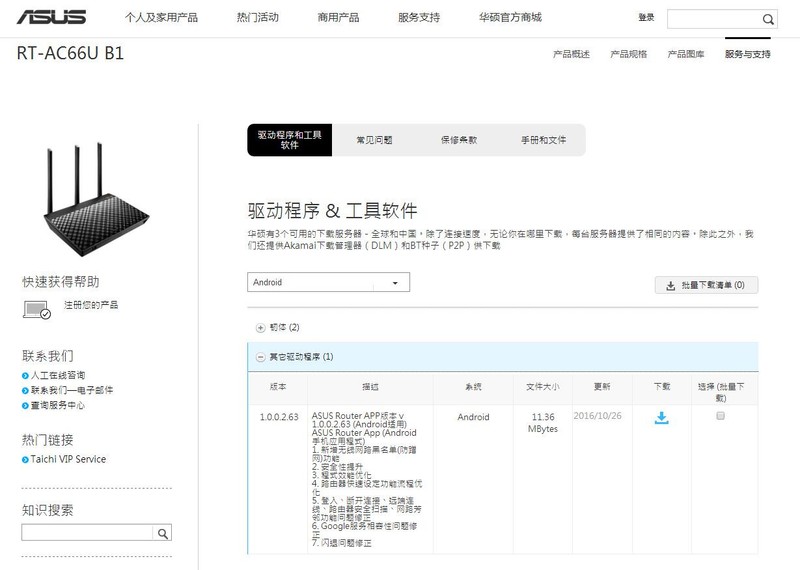Open 热门活动 menu
This screenshot has height=570, width=800.
coord(257,17)
